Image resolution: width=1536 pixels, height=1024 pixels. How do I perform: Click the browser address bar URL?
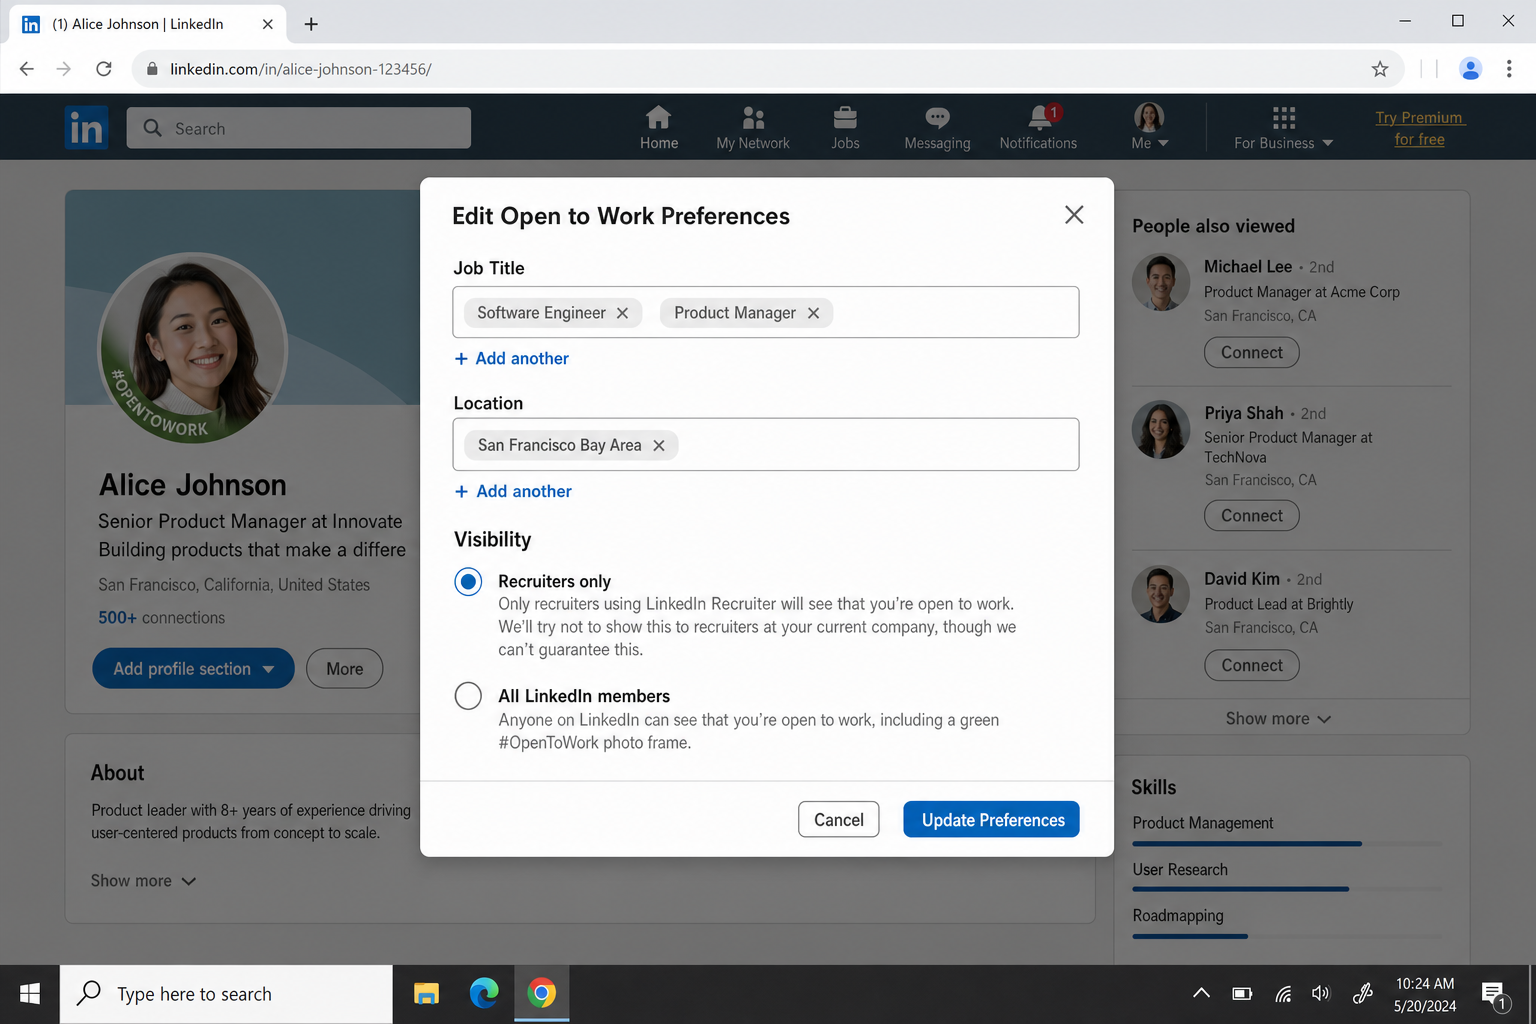[x=301, y=69]
